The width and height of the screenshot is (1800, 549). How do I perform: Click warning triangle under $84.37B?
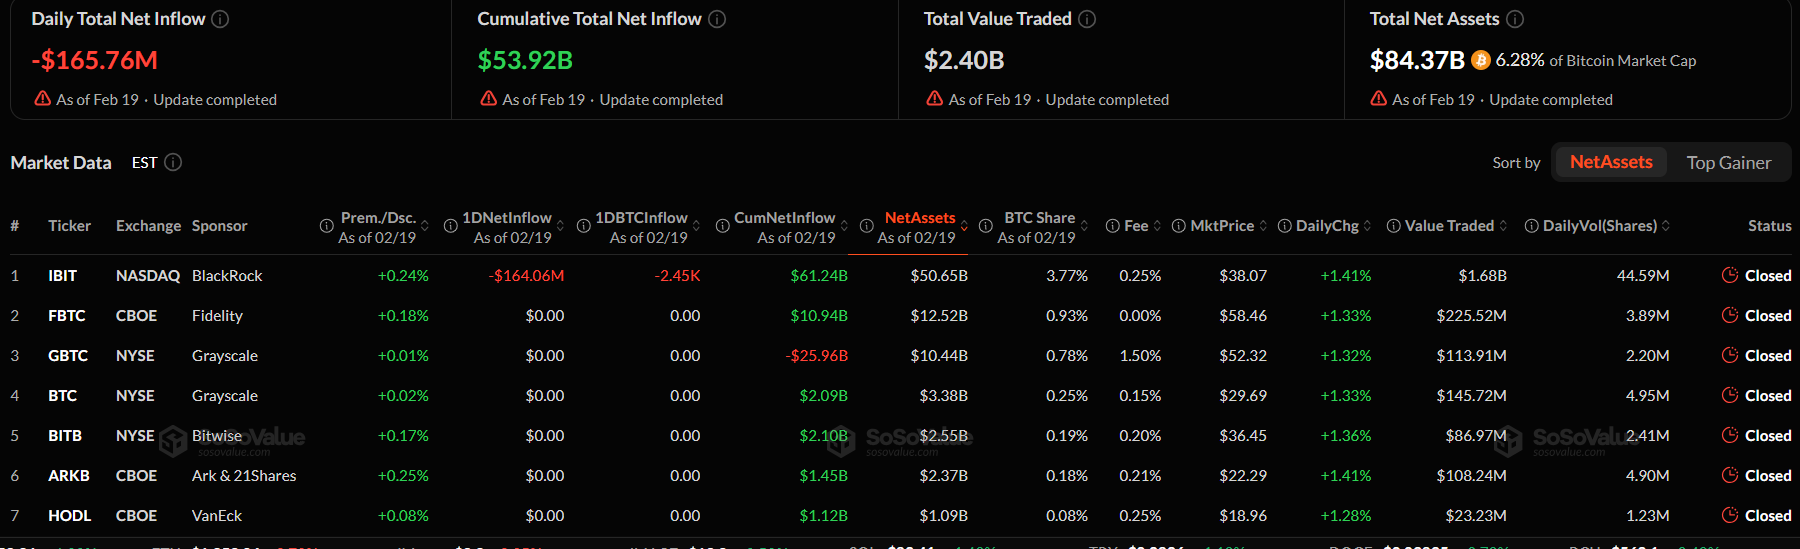point(1379,99)
